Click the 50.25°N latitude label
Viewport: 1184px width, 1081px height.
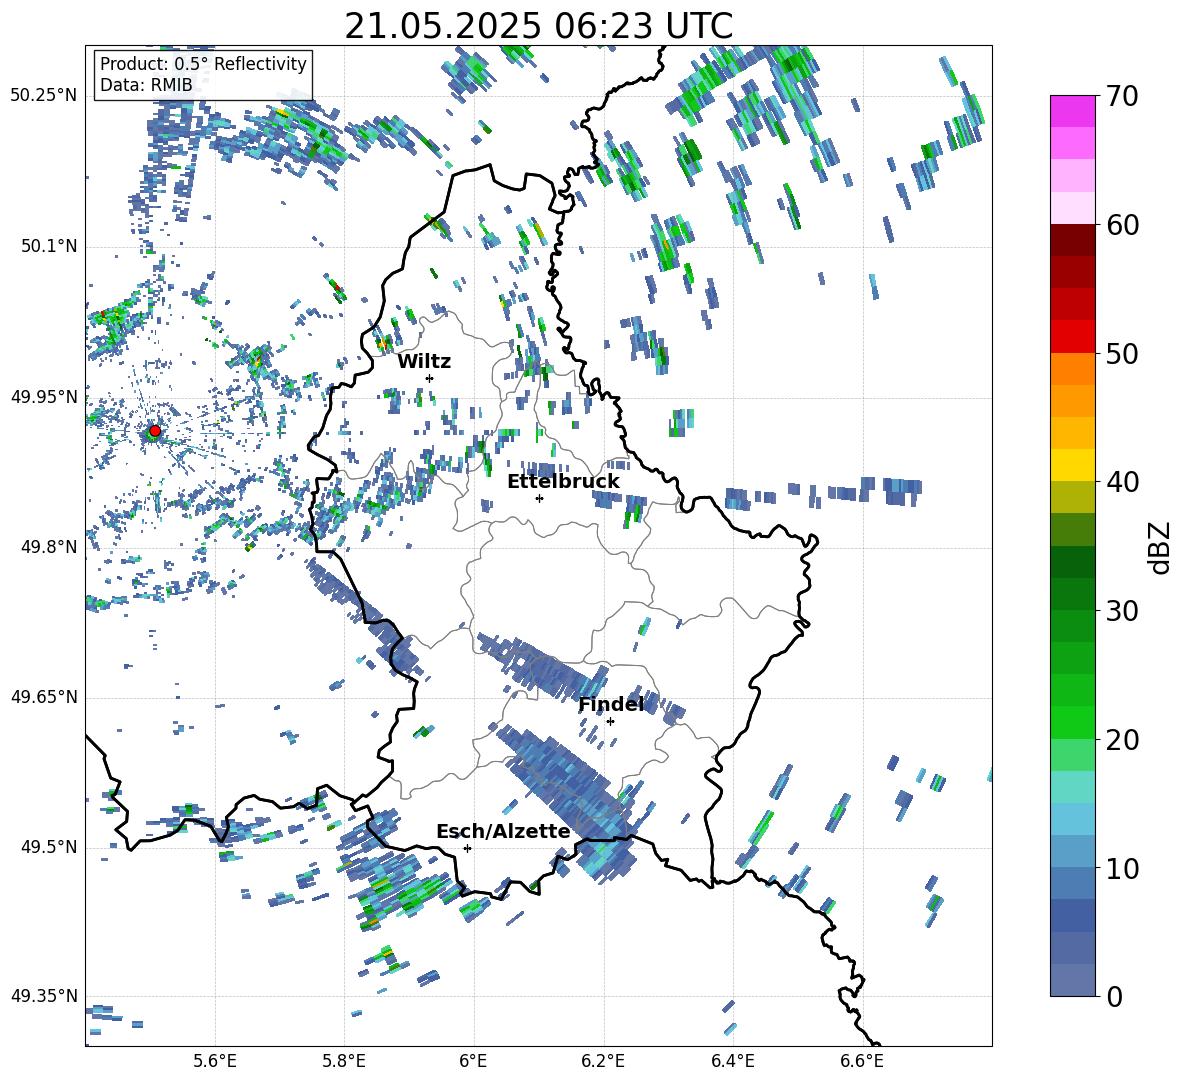coord(44,96)
